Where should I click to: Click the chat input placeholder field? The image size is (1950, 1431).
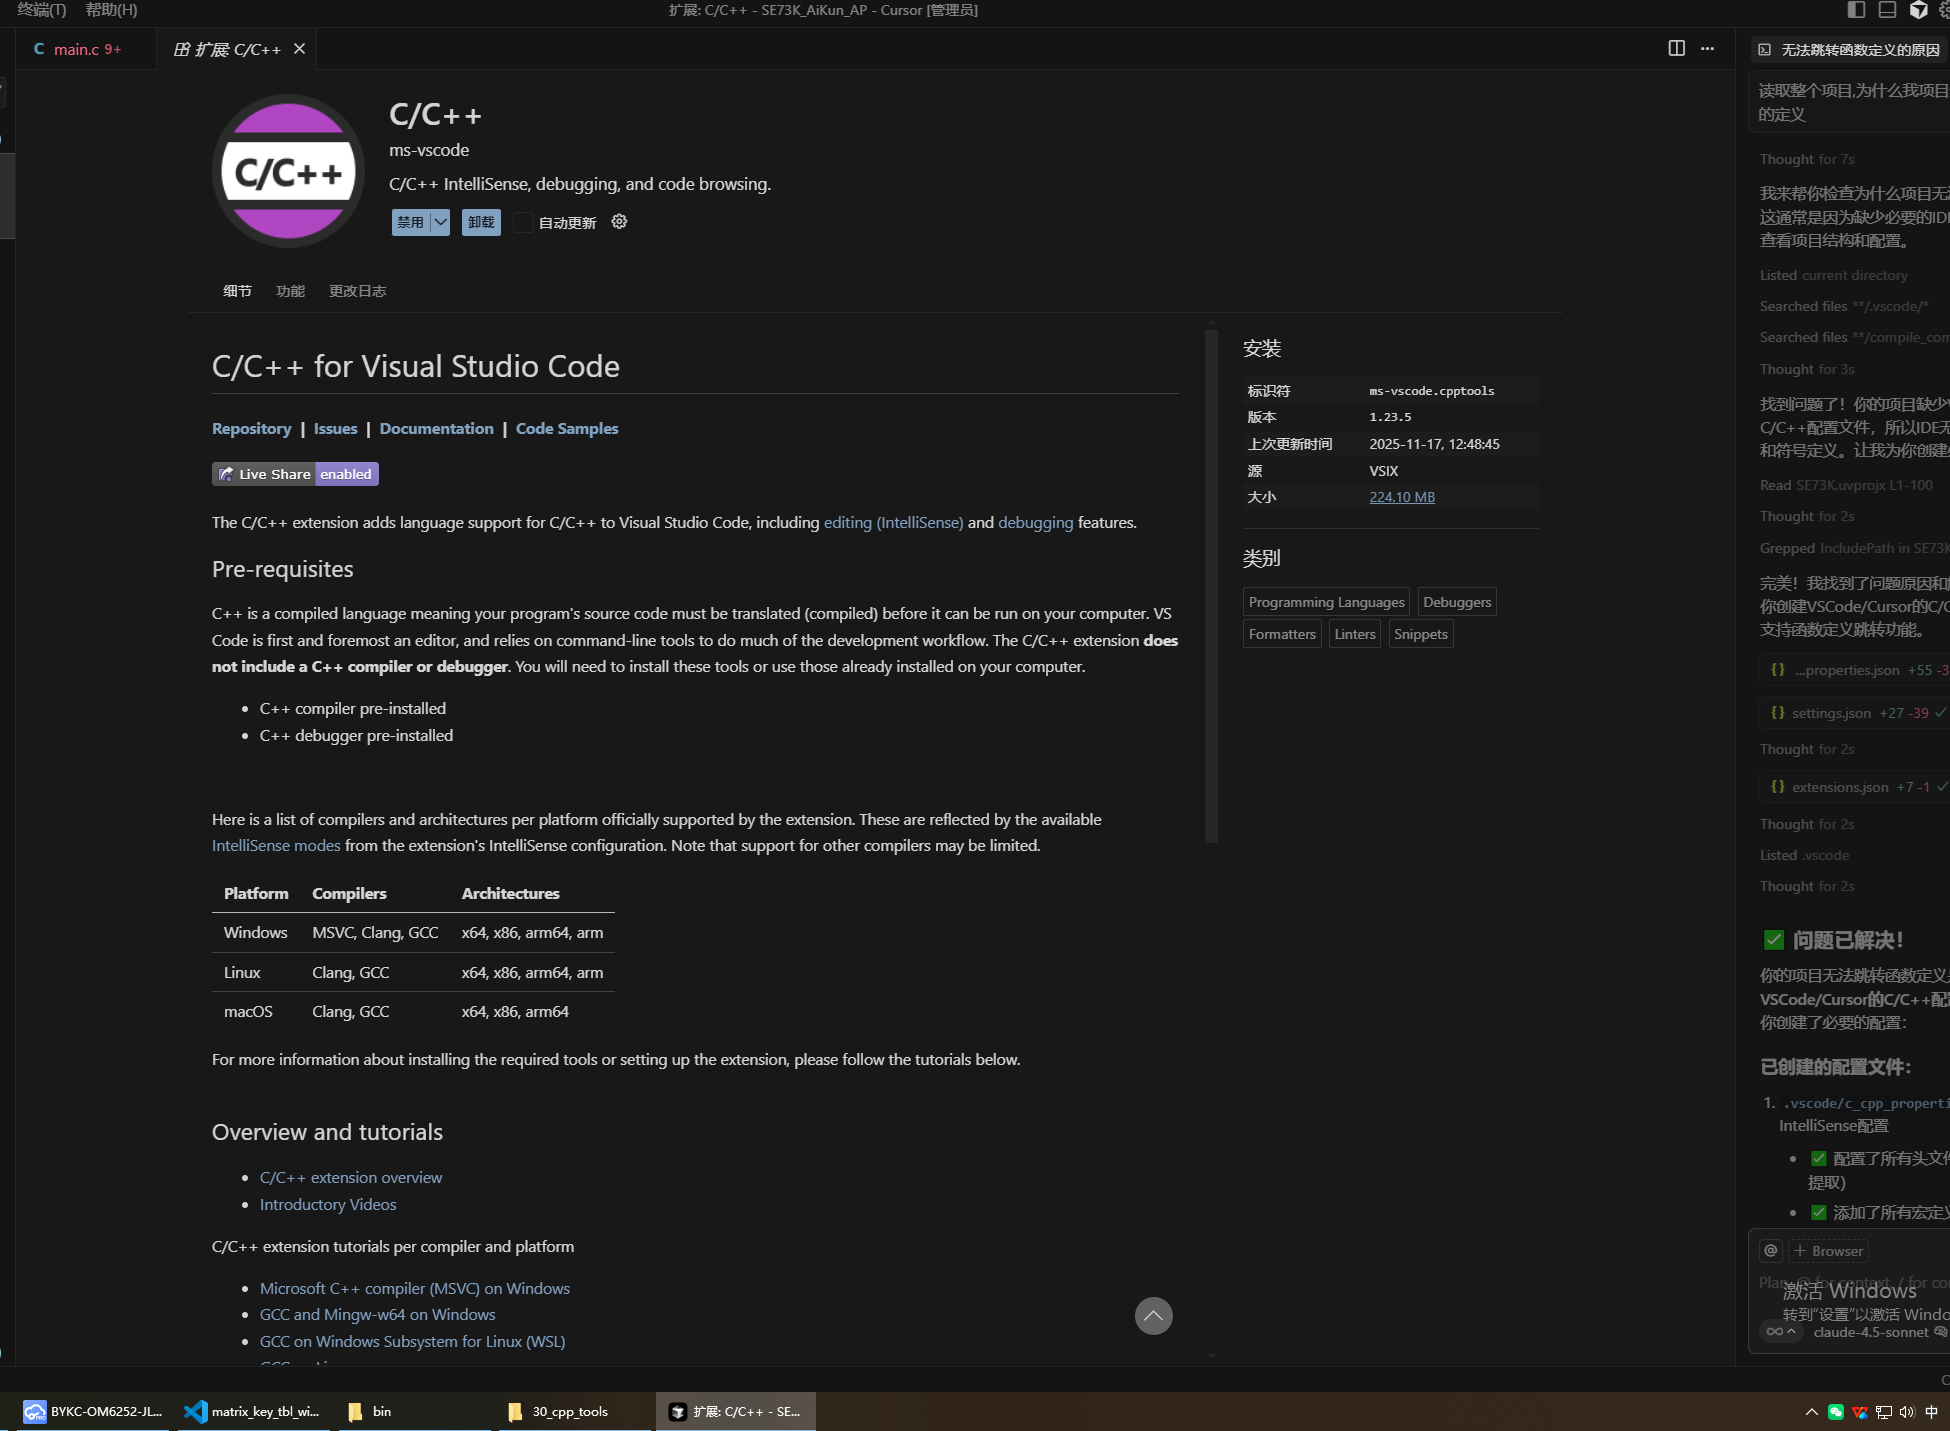click(x=1853, y=1283)
